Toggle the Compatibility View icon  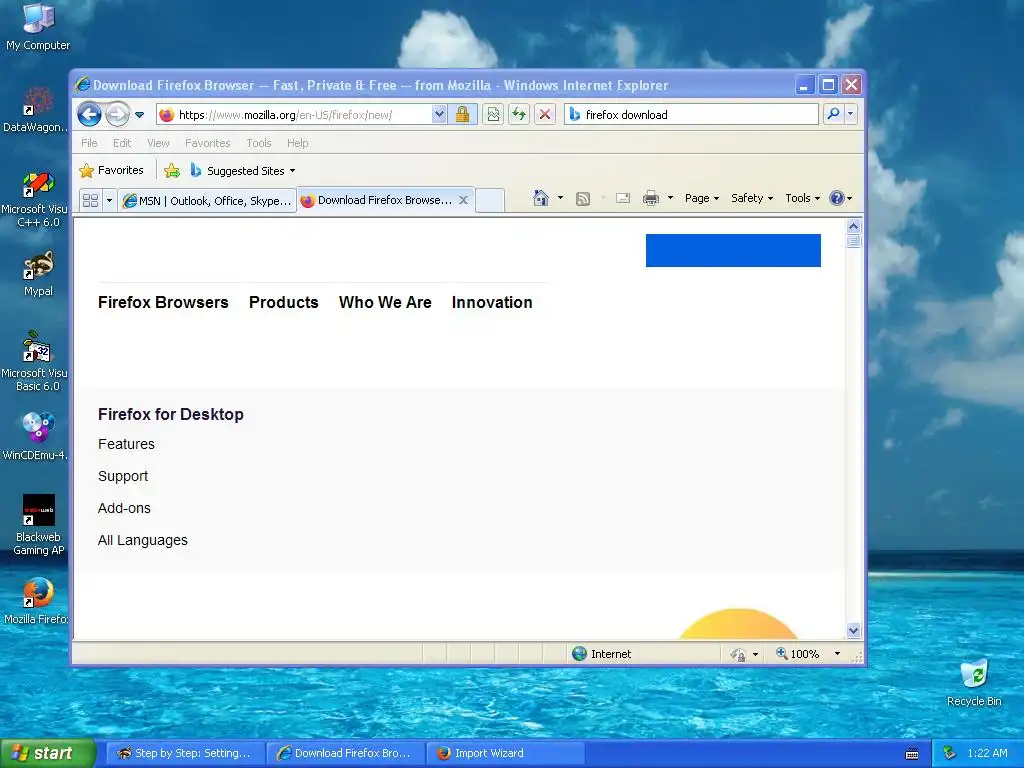click(x=493, y=114)
